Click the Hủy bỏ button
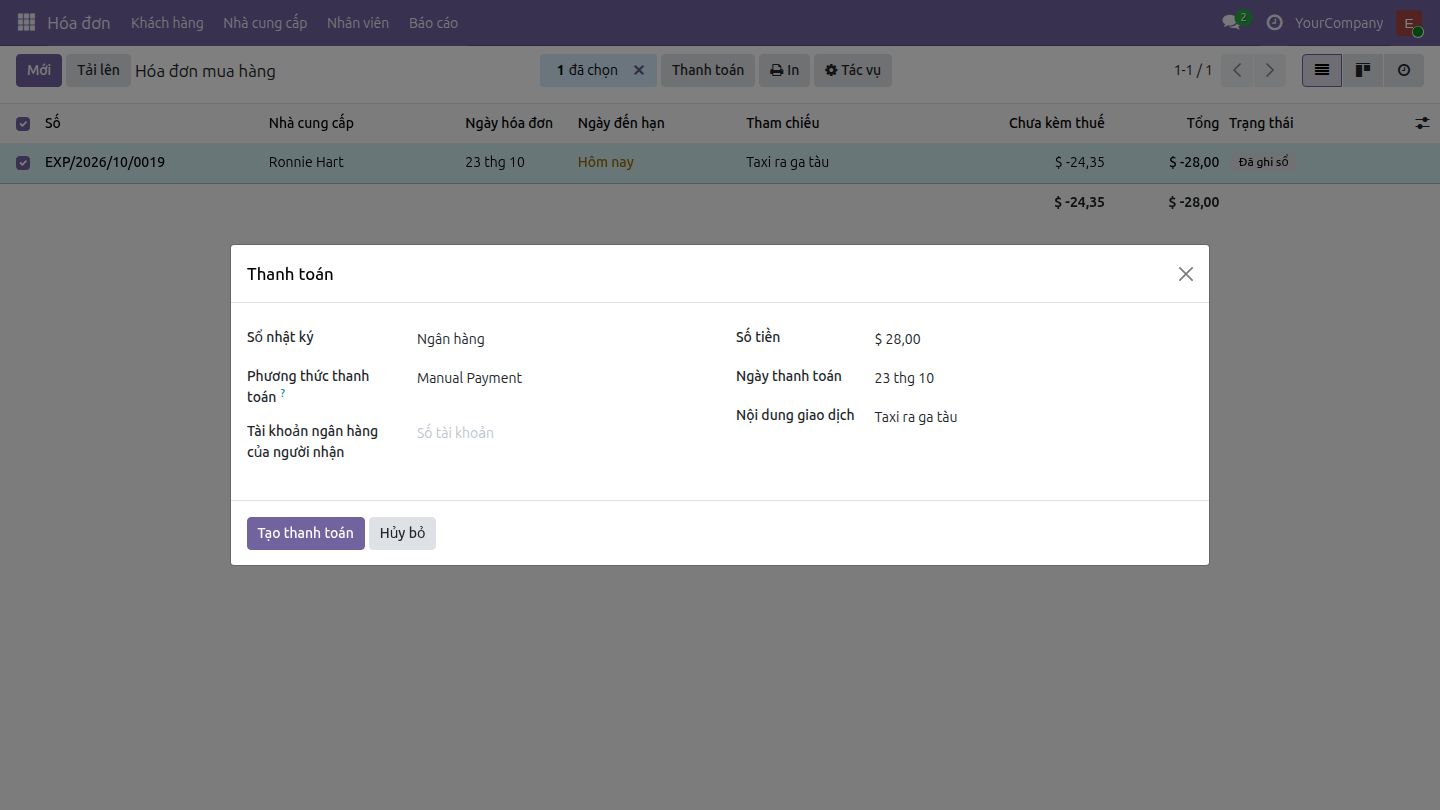This screenshot has height=810, width=1440. 402,533
